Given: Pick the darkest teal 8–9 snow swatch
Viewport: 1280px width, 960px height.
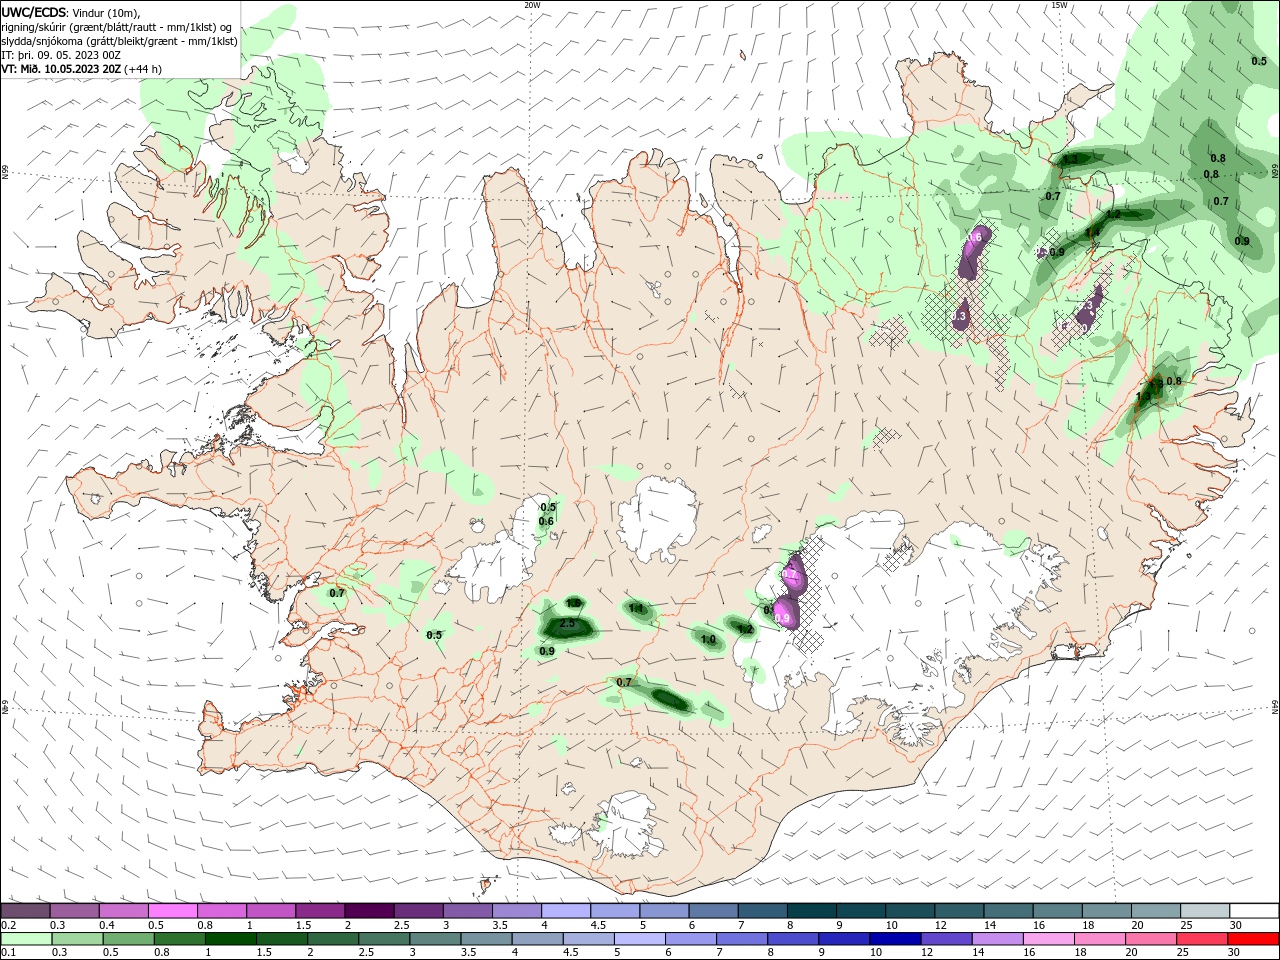Looking at the screenshot, I should (x=810, y=911).
